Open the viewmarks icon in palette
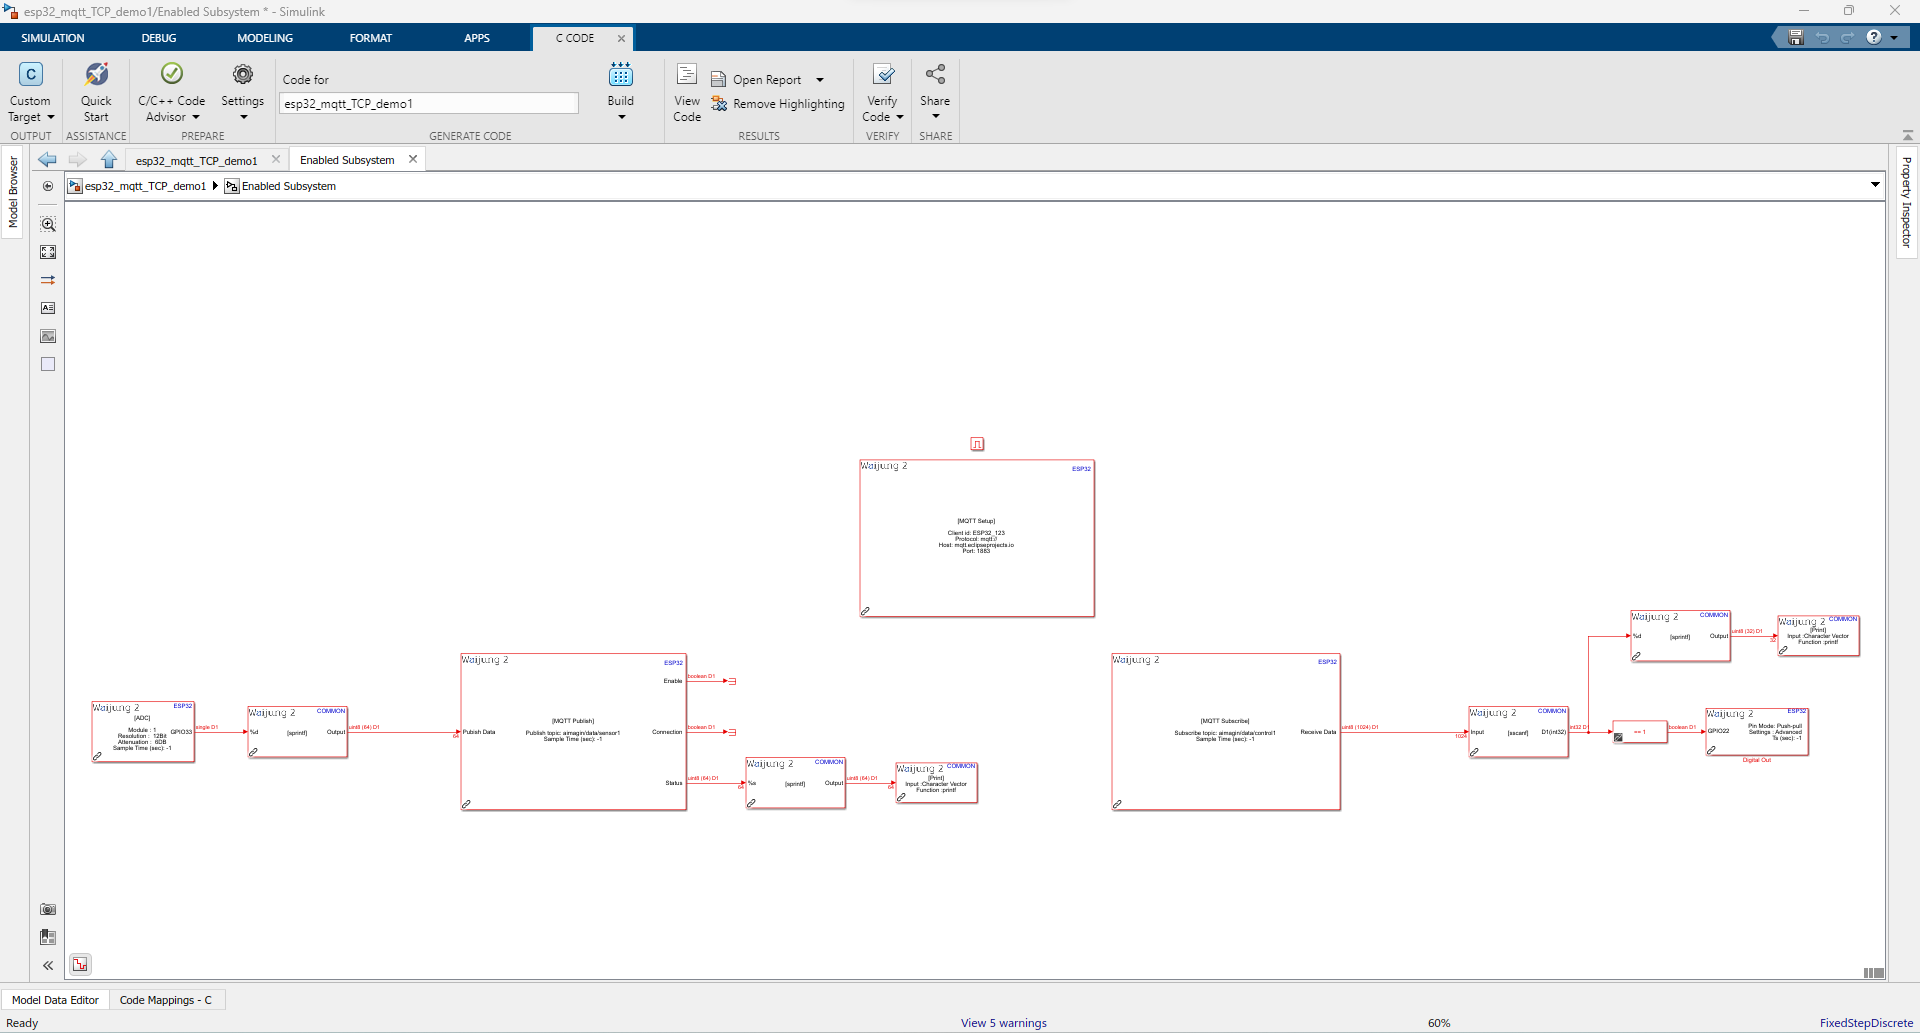The height and width of the screenshot is (1033, 1920). point(48,937)
